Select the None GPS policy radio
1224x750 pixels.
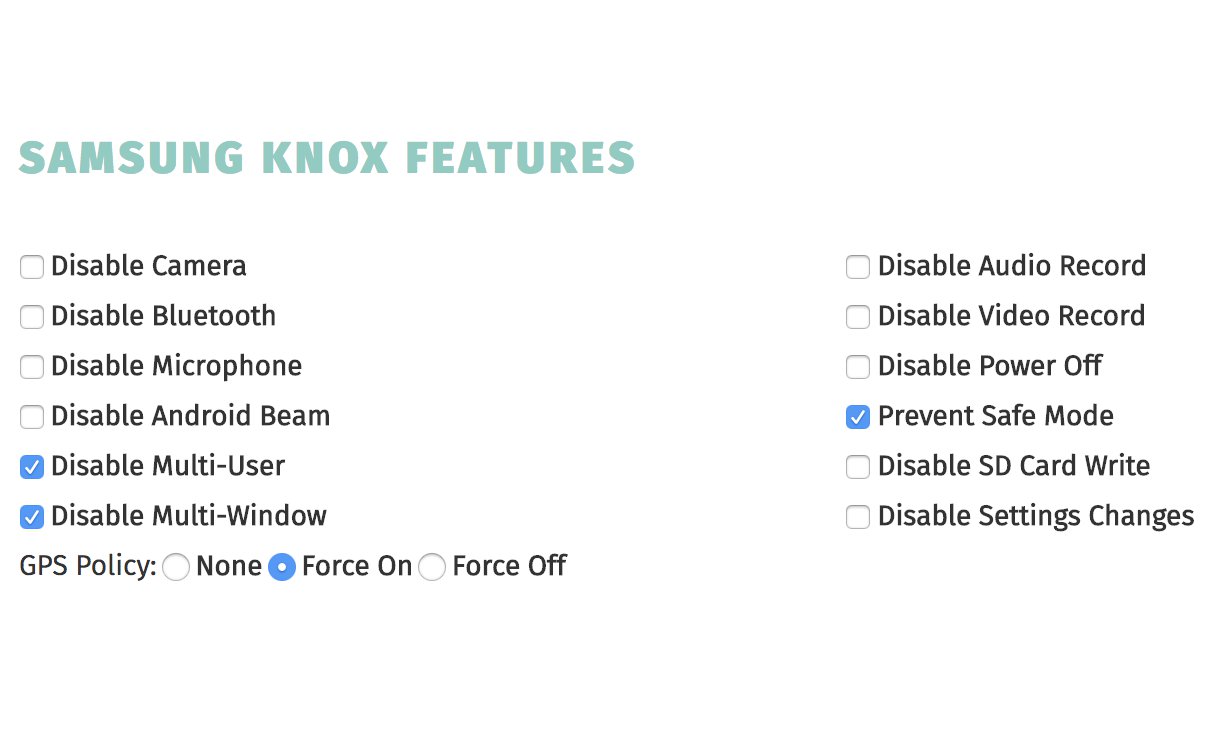point(176,568)
